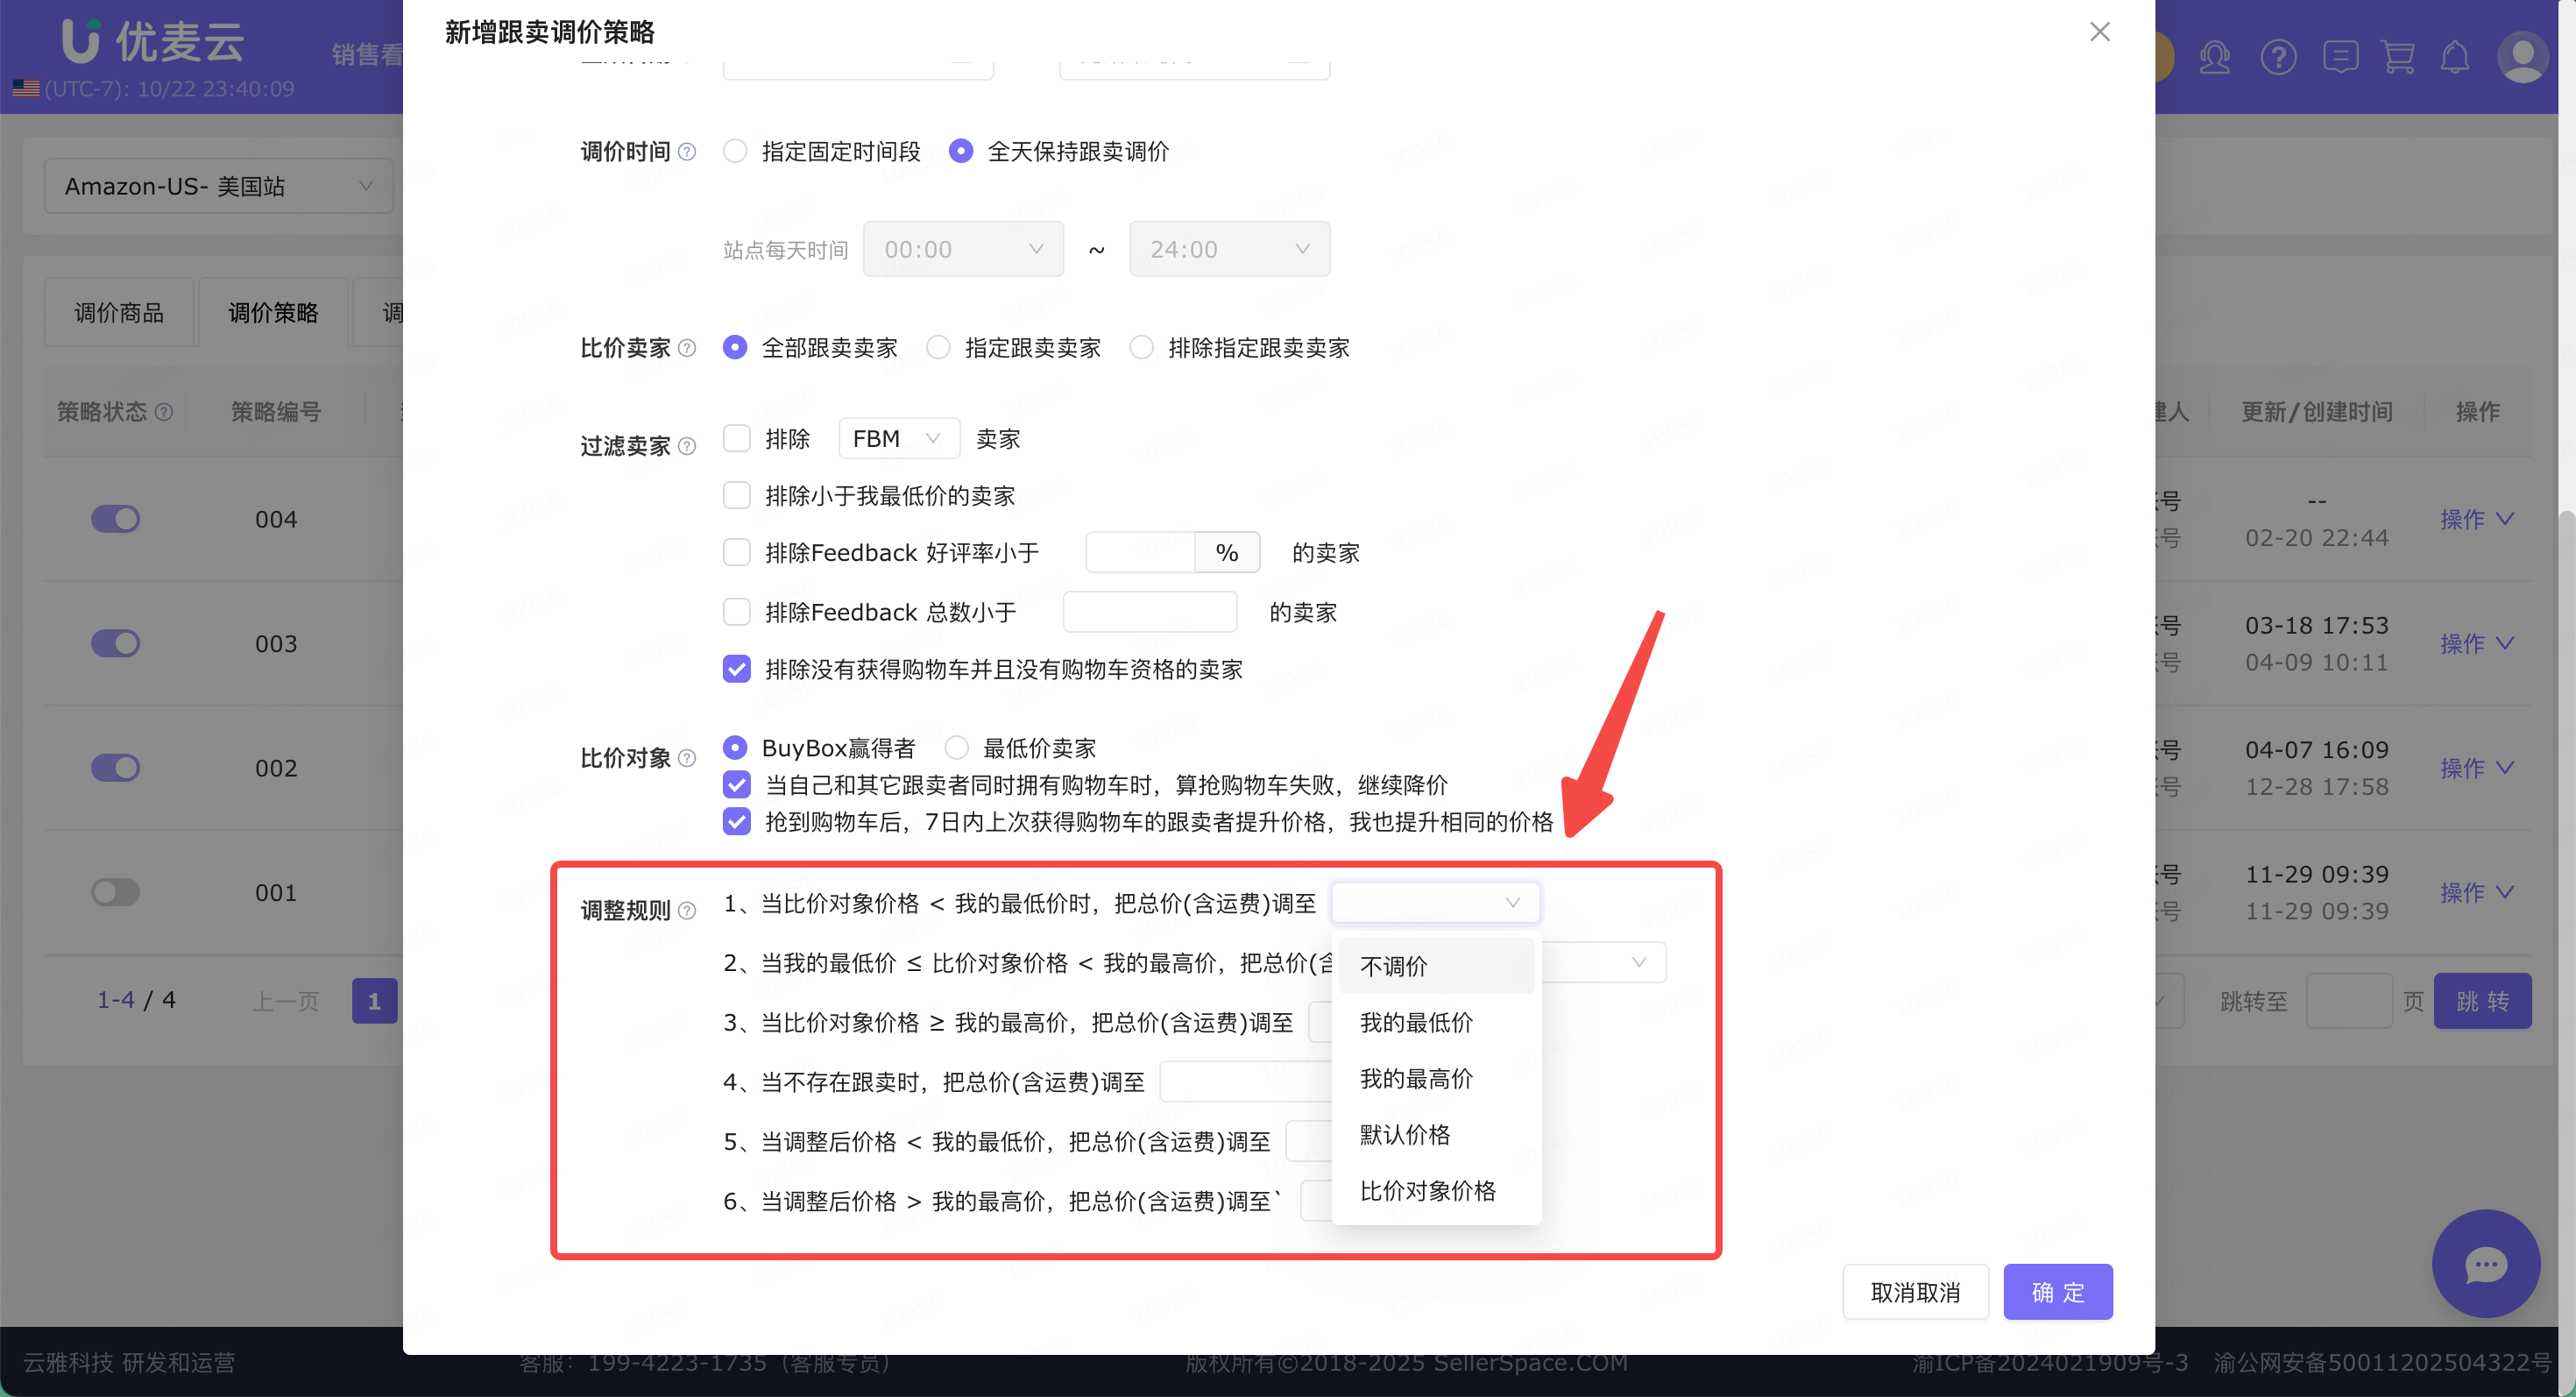Toggle off the strategy 004 switch
The width and height of the screenshot is (2576, 1397).
(115, 519)
